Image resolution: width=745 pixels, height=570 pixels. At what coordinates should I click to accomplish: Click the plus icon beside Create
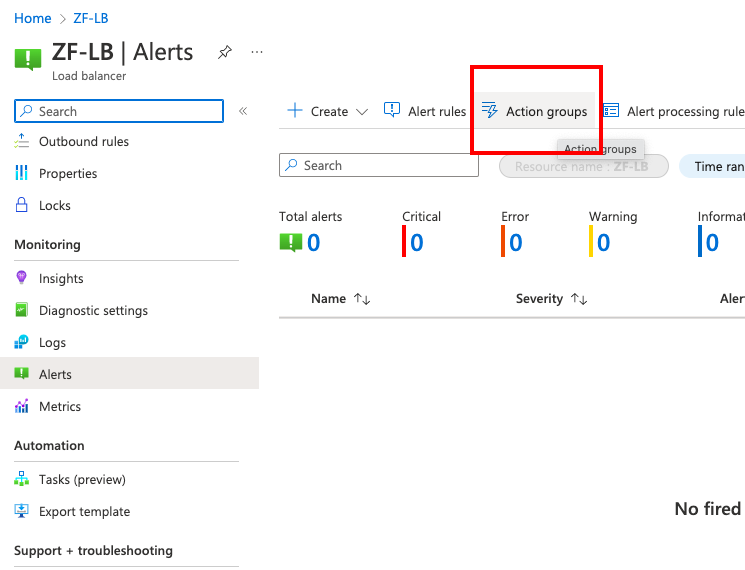[x=295, y=110]
